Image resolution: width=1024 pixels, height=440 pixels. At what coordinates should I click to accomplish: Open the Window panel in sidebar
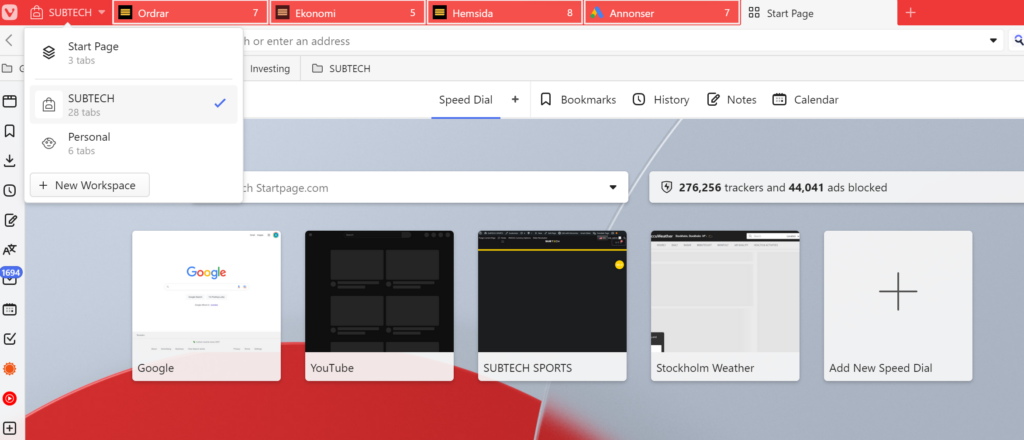pos(10,101)
